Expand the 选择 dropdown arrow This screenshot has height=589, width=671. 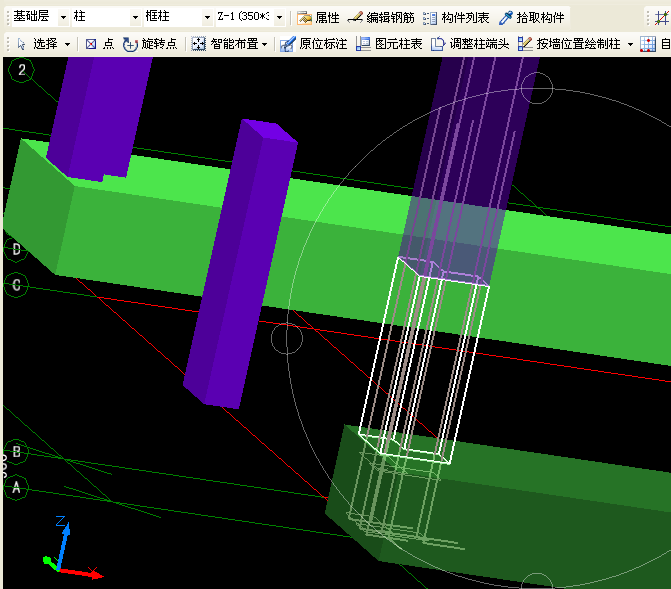pyautogui.click(x=67, y=44)
